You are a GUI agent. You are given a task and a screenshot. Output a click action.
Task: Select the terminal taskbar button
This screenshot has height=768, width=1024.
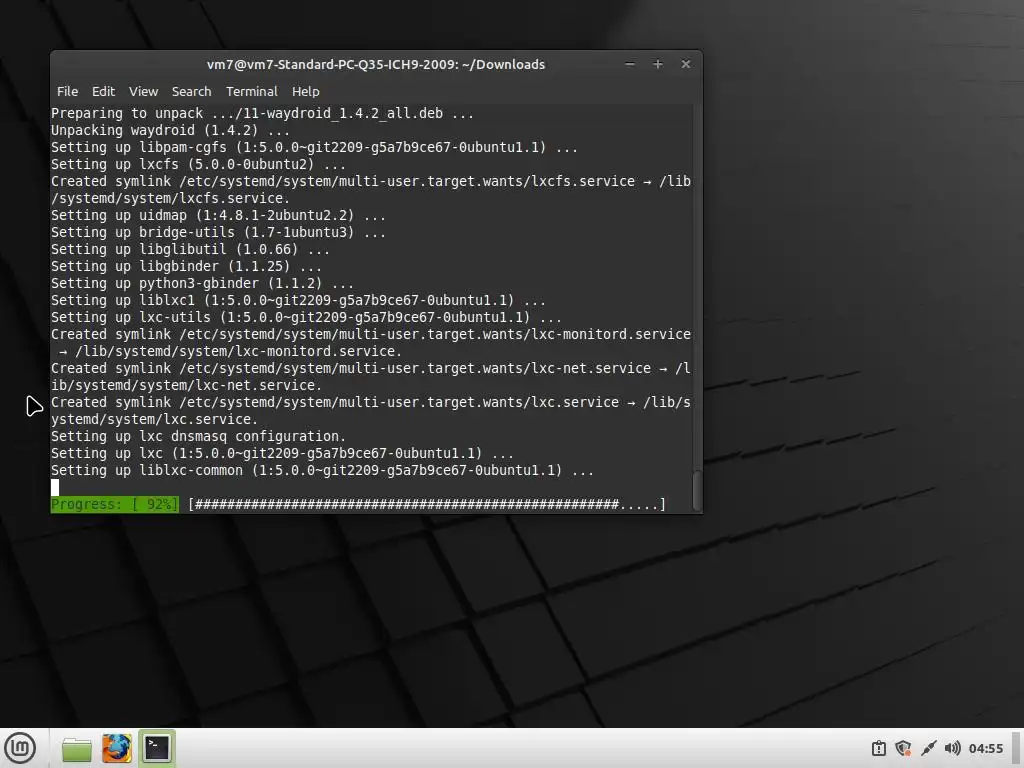point(157,748)
